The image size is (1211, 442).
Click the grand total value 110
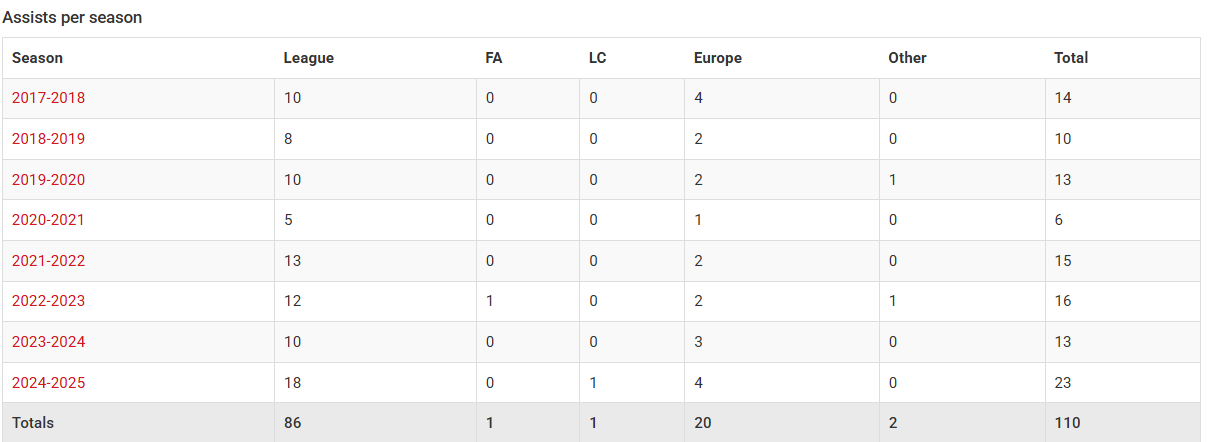(1067, 423)
